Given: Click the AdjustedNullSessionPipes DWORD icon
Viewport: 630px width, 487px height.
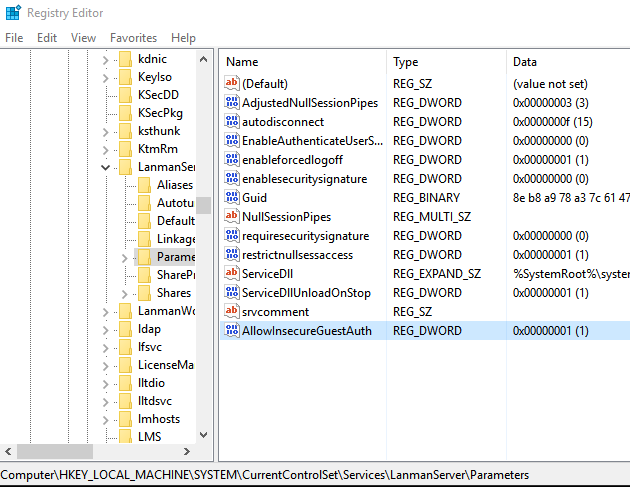Looking at the screenshot, I should [232, 102].
